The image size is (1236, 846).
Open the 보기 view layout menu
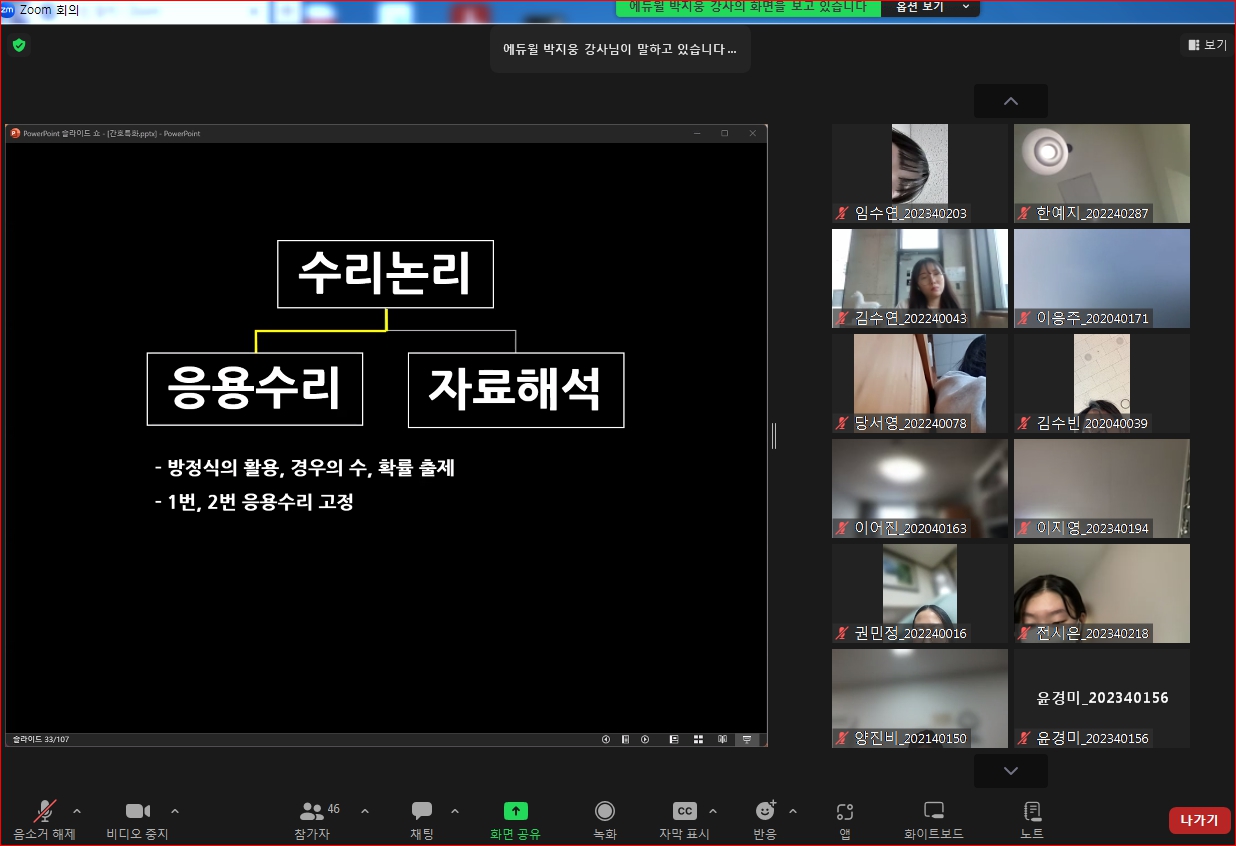click(x=1207, y=45)
